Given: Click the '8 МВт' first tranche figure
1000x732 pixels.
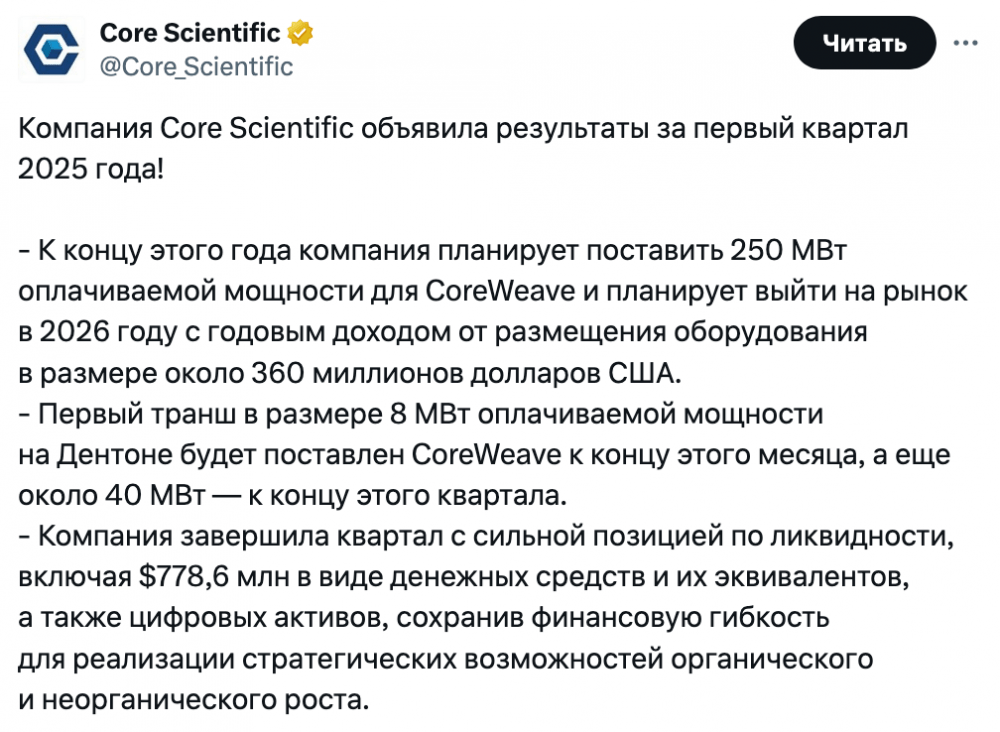Looking at the screenshot, I should 429,414.
